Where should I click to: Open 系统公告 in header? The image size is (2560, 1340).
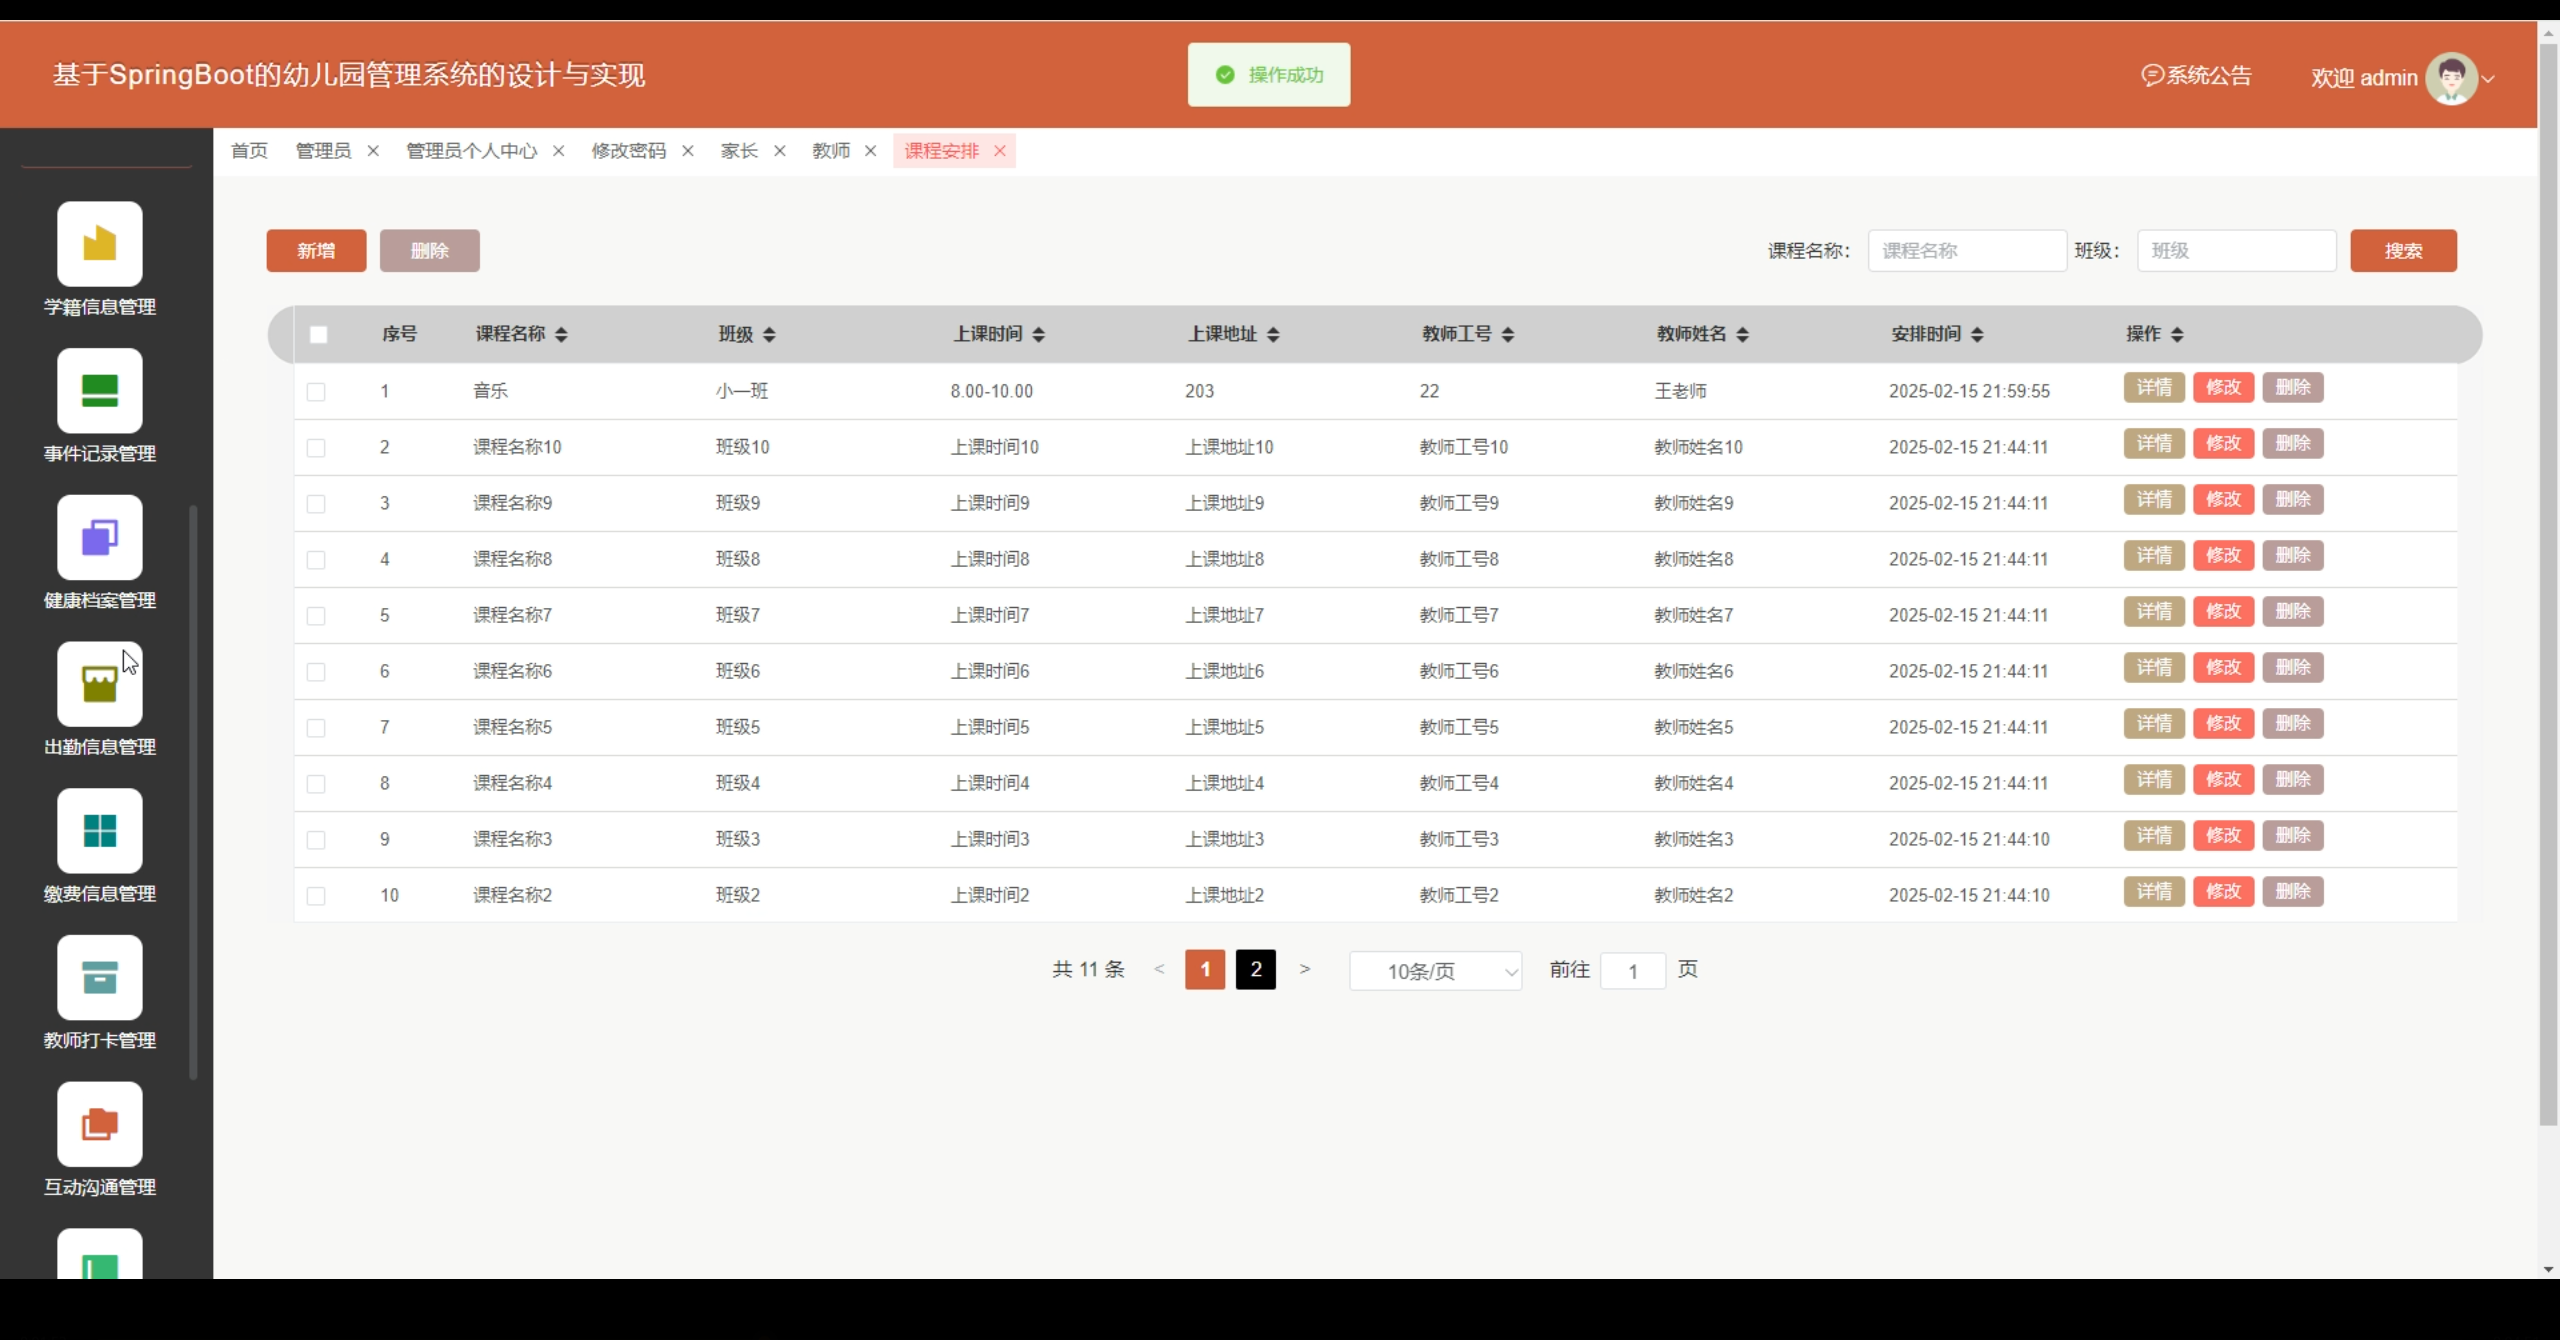[2197, 76]
